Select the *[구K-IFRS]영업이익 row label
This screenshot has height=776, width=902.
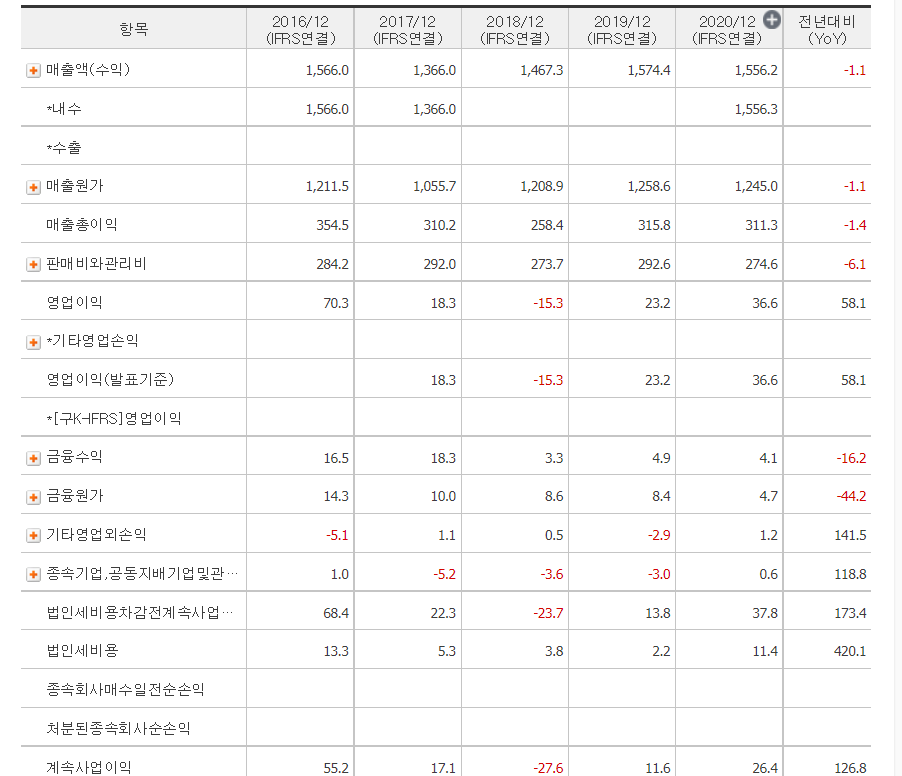(x=114, y=418)
